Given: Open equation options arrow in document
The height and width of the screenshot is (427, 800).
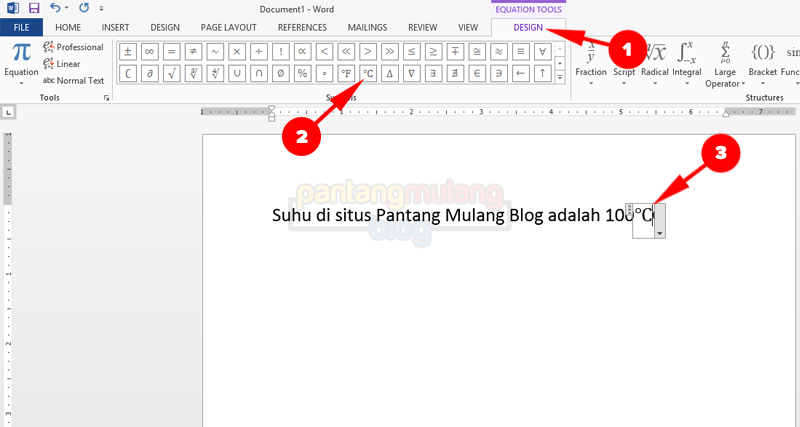Looking at the screenshot, I should 660,233.
